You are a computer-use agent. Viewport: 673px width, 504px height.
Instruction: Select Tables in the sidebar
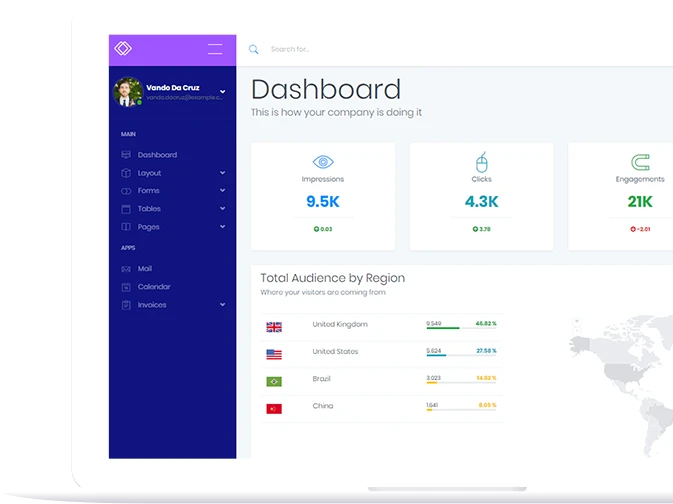(x=149, y=209)
